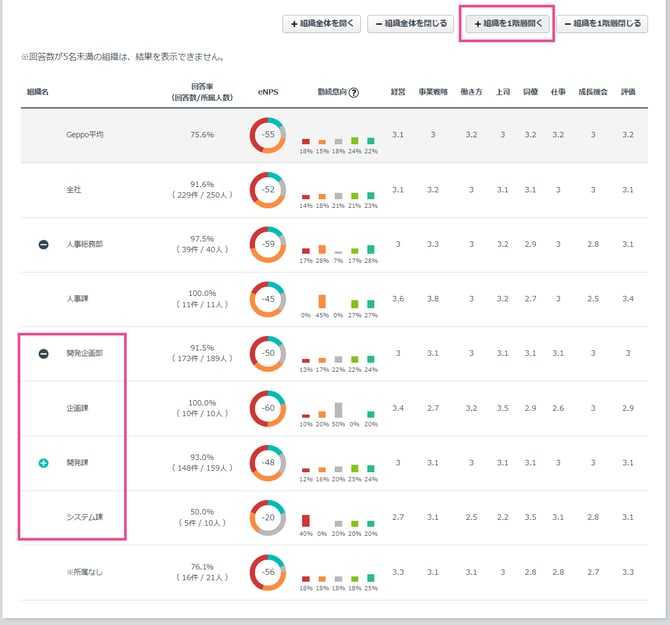Viewport: 670px width, 625px height.
Task: Select the 全社 organization name
Action: 73,189
